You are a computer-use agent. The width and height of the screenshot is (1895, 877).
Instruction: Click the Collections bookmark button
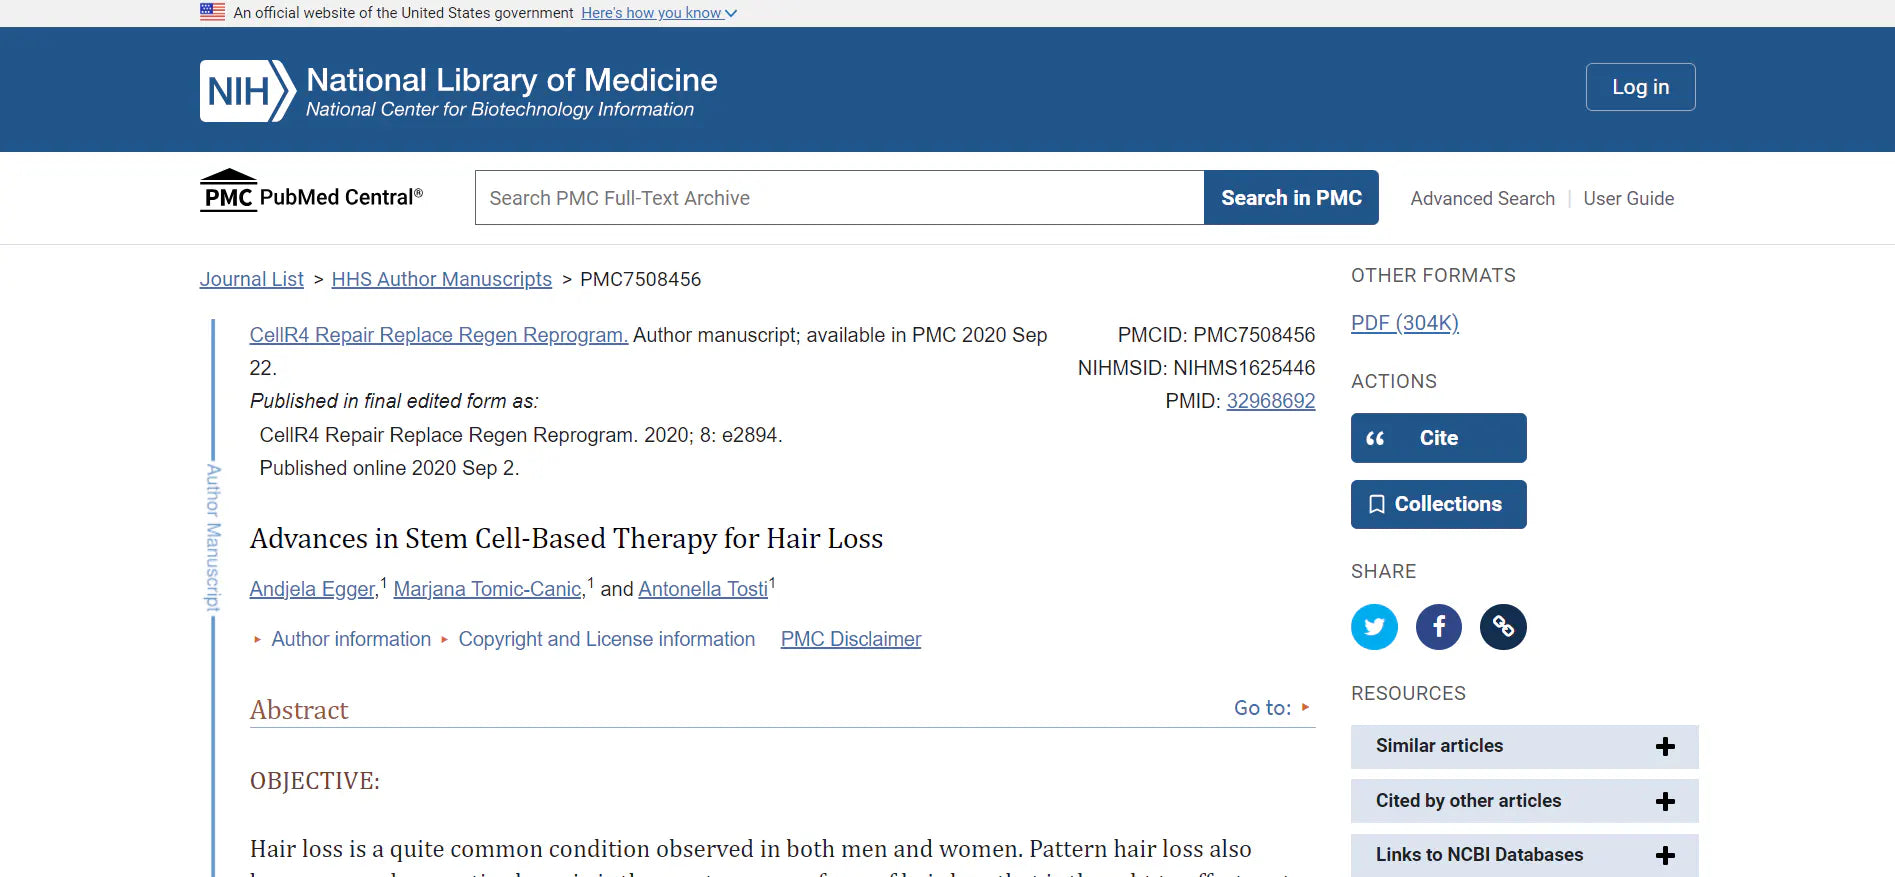tap(1438, 504)
